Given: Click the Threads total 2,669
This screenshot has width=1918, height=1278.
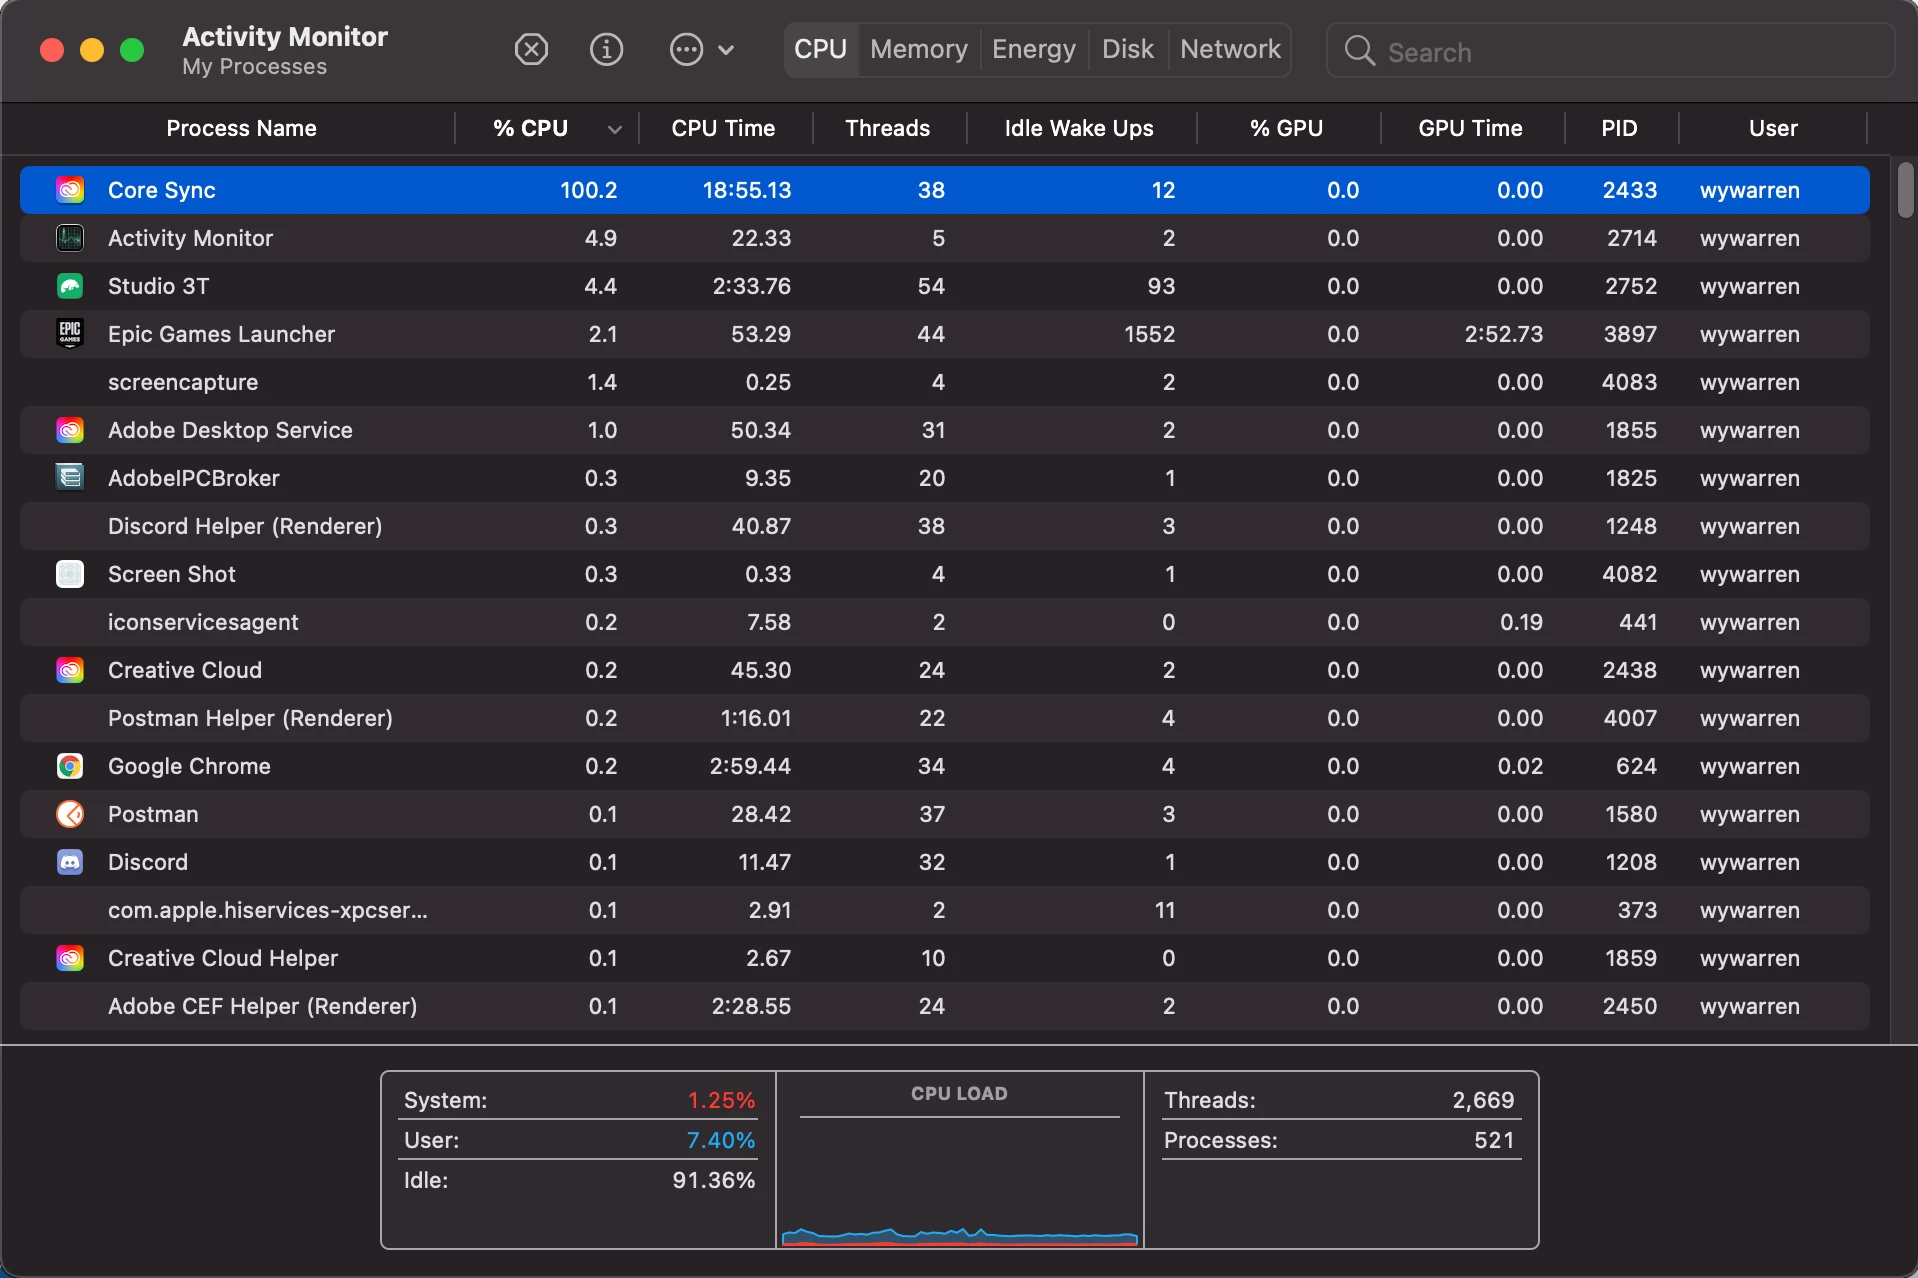Looking at the screenshot, I should pyautogui.click(x=1483, y=1100).
